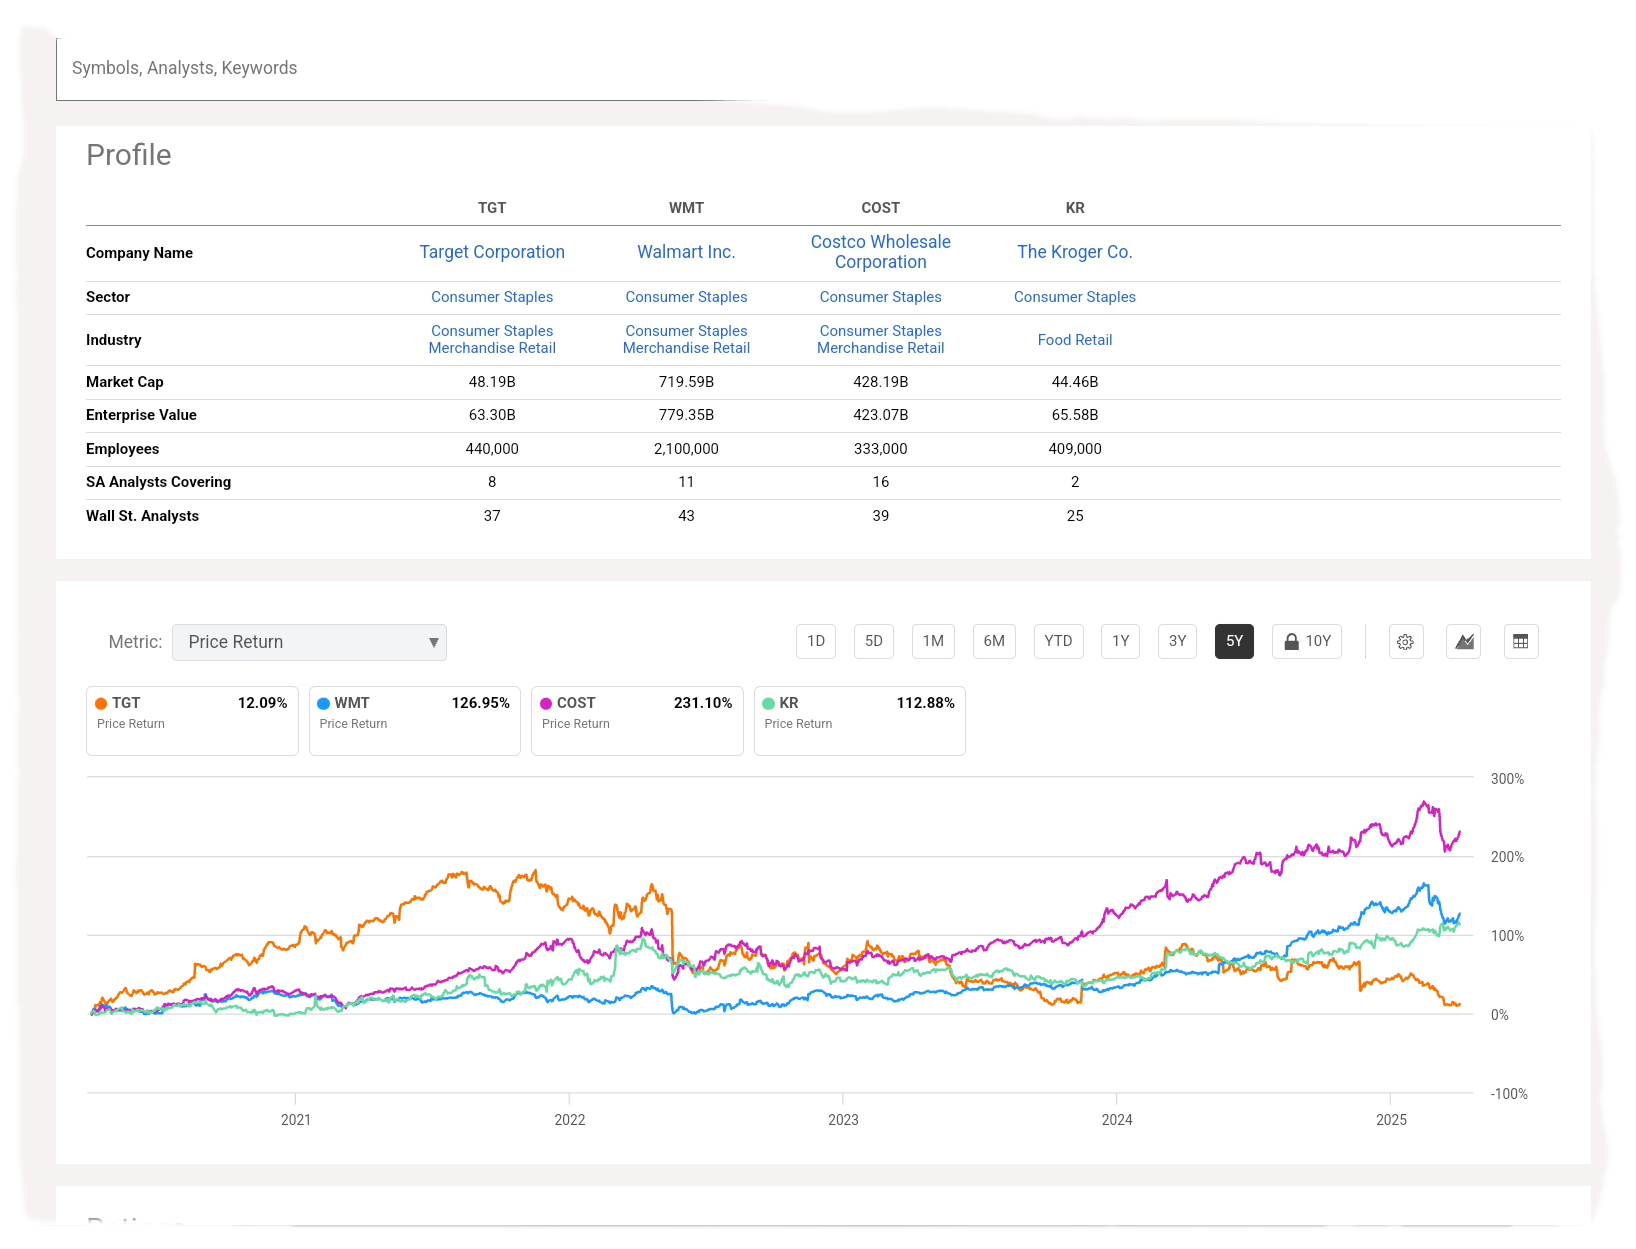1636x1249 pixels.
Task: Choose the 6M time range
Action: tap(994, 641)
